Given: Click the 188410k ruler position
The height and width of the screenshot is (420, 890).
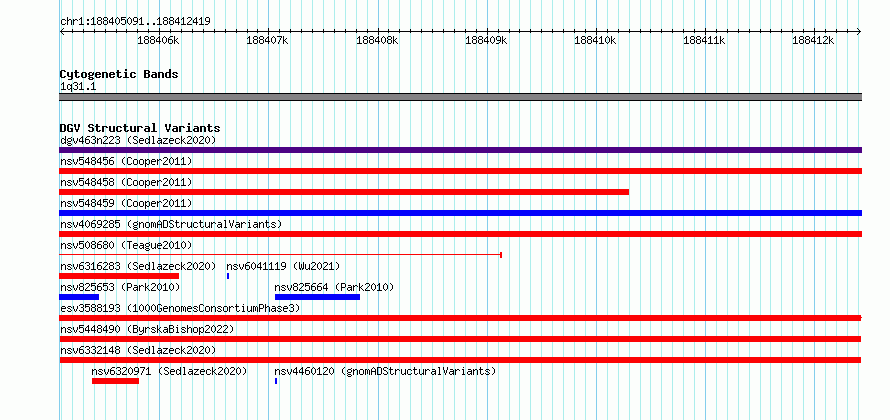Looking at the screenshot, I should point(595,40).
